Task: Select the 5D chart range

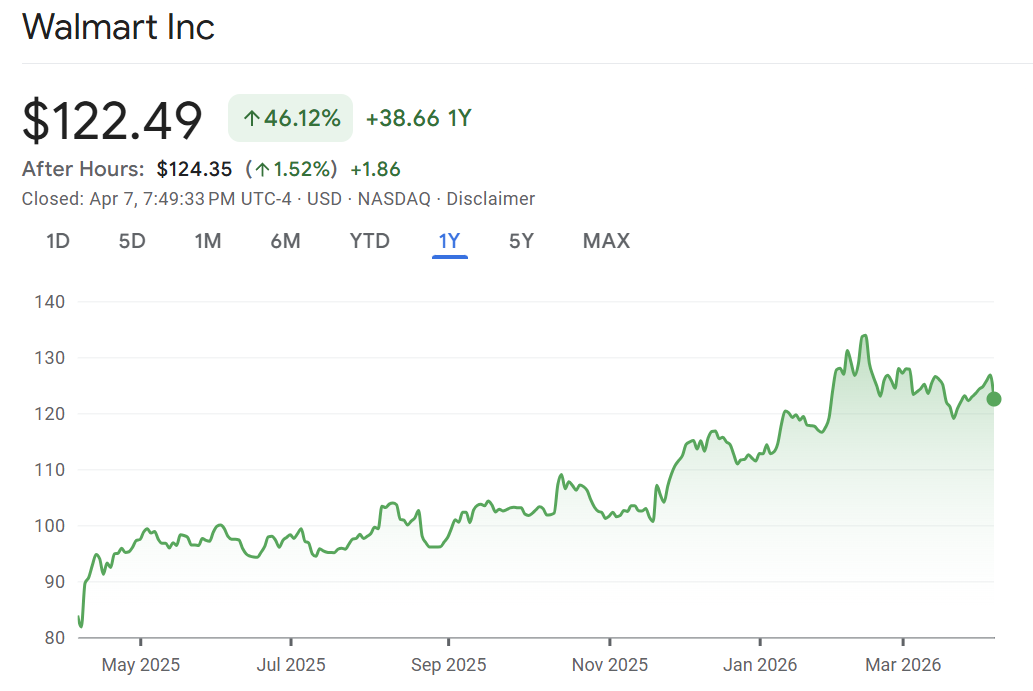Action: pos(132,241)
